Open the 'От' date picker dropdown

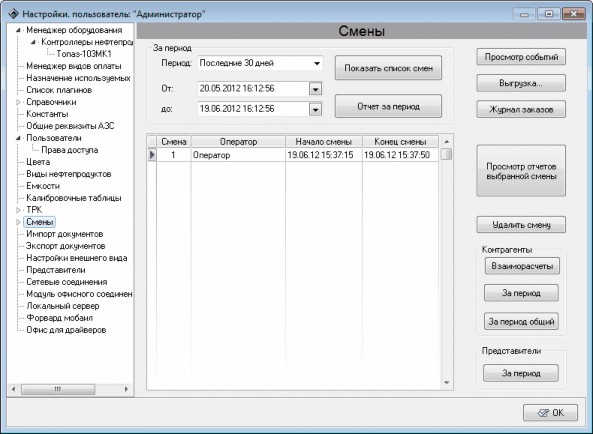click(315, 89)
